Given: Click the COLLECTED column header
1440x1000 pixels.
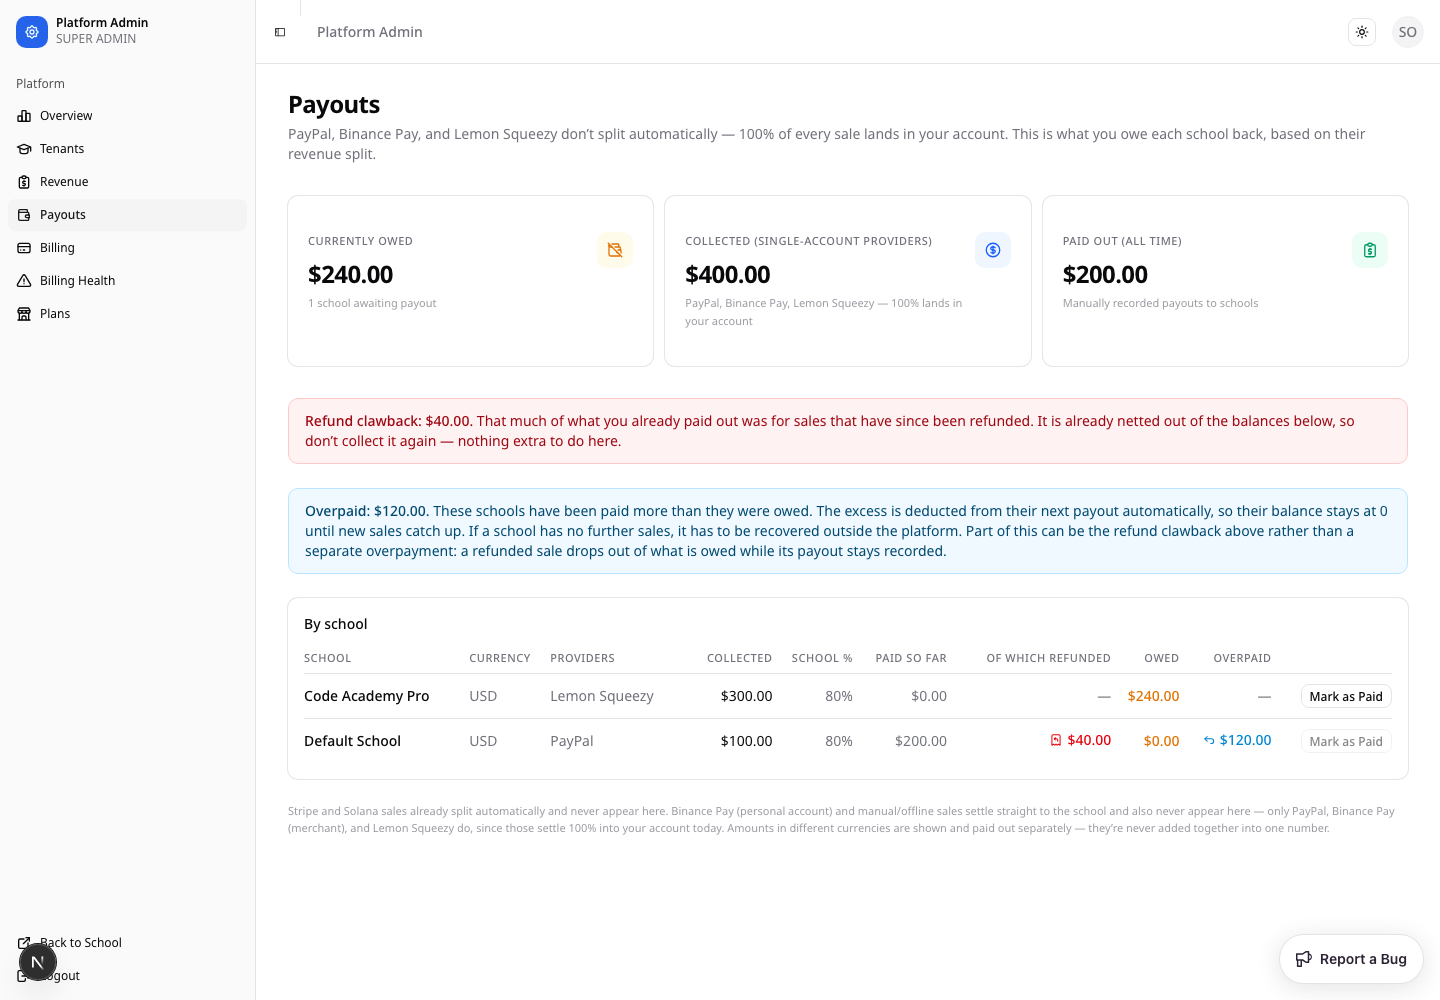Looking at the screenshot, I should (739, 658).
